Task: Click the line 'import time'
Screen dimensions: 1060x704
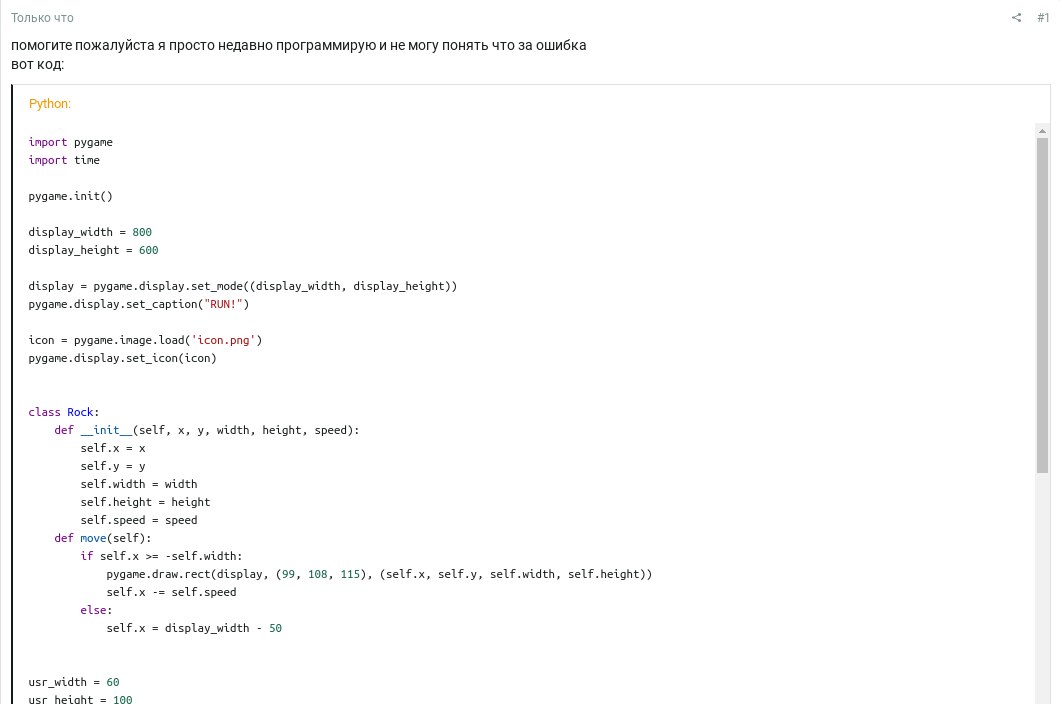Action: (64, 160)
